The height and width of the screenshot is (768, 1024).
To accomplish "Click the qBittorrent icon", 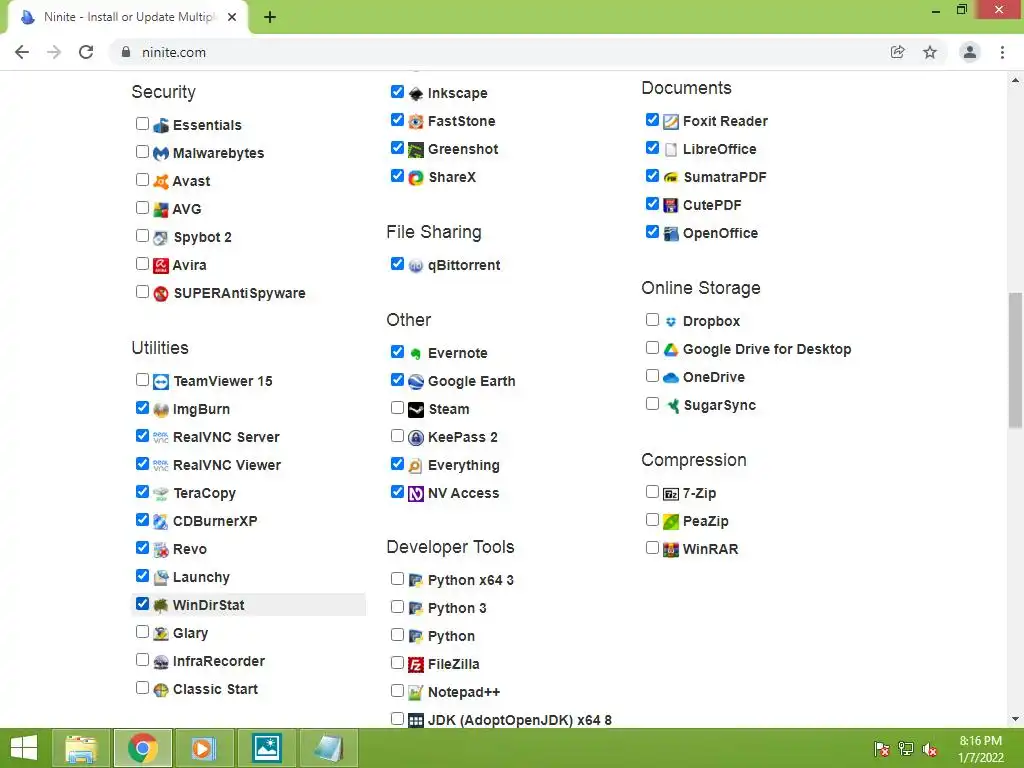I will pos(416,266).
